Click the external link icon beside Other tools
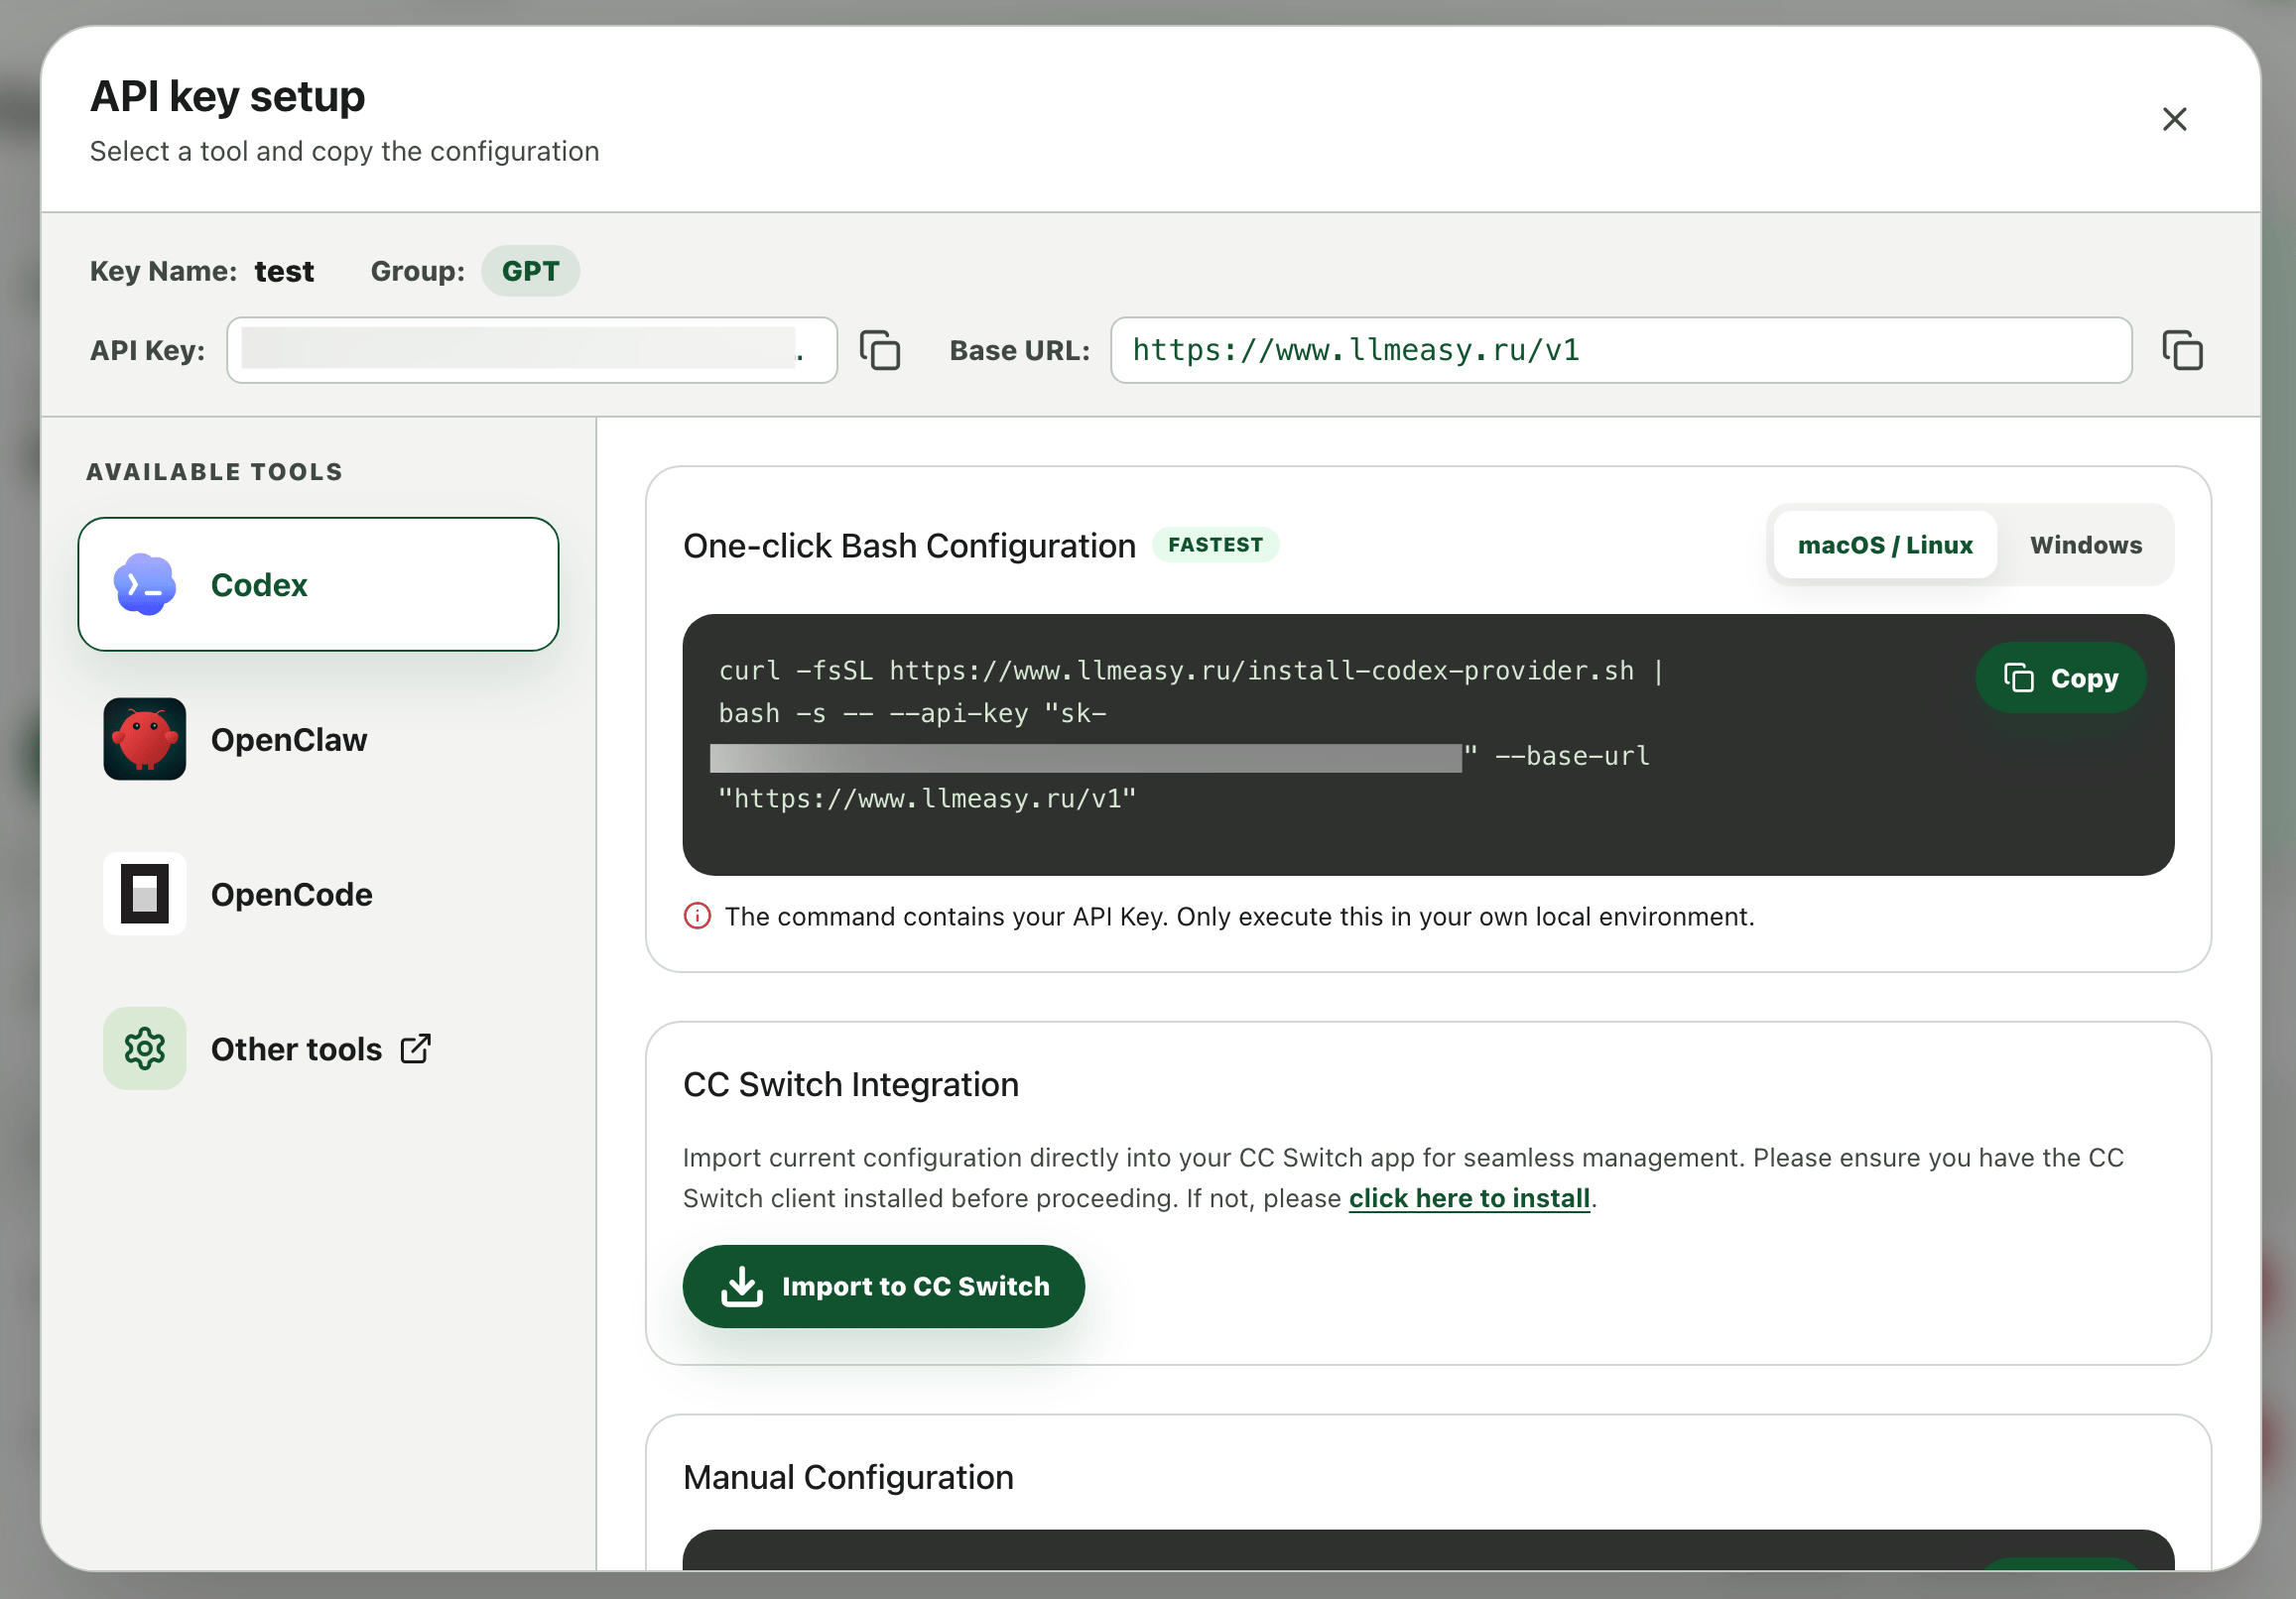The image size is (2296, 1599). pyautogui.click(x=416, y=1049)
